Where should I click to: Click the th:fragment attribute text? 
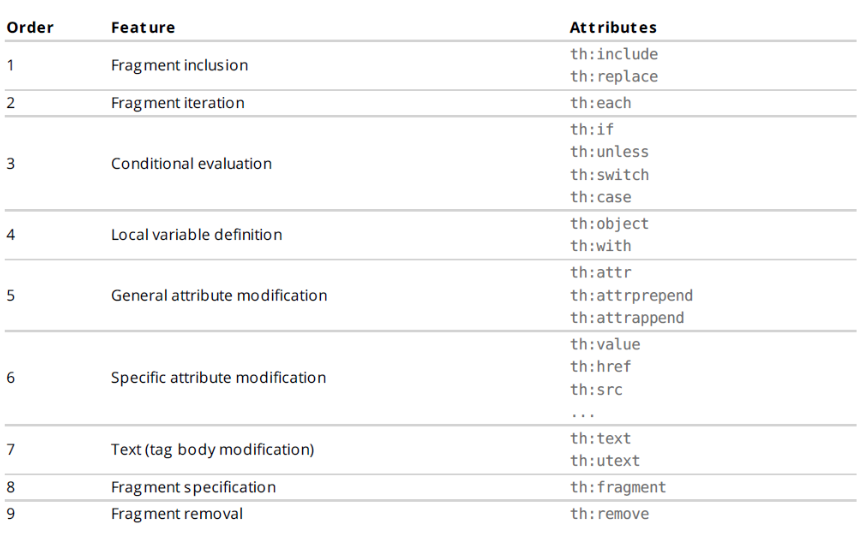click(x=618, y=487)
